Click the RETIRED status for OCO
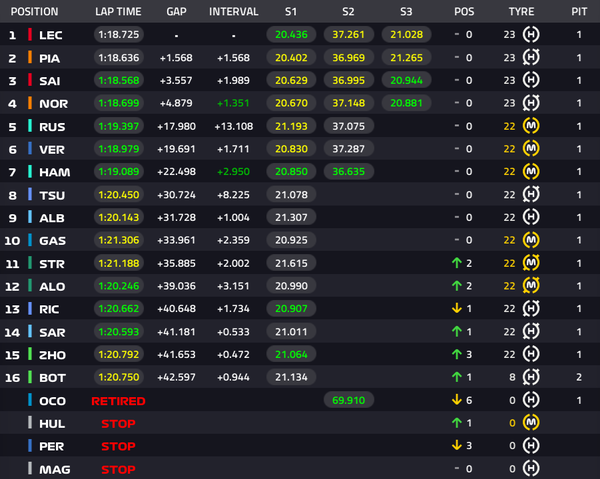 (118, 401)
